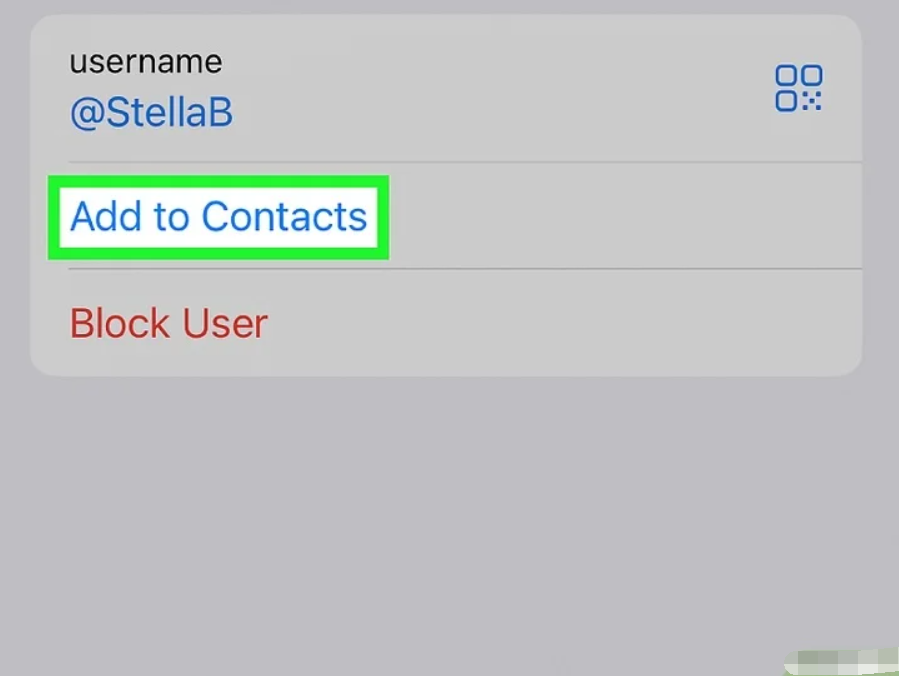Click the blurred watermark at bottom right
The height and width of the screenshot is (676, 899).
point(840,662)
